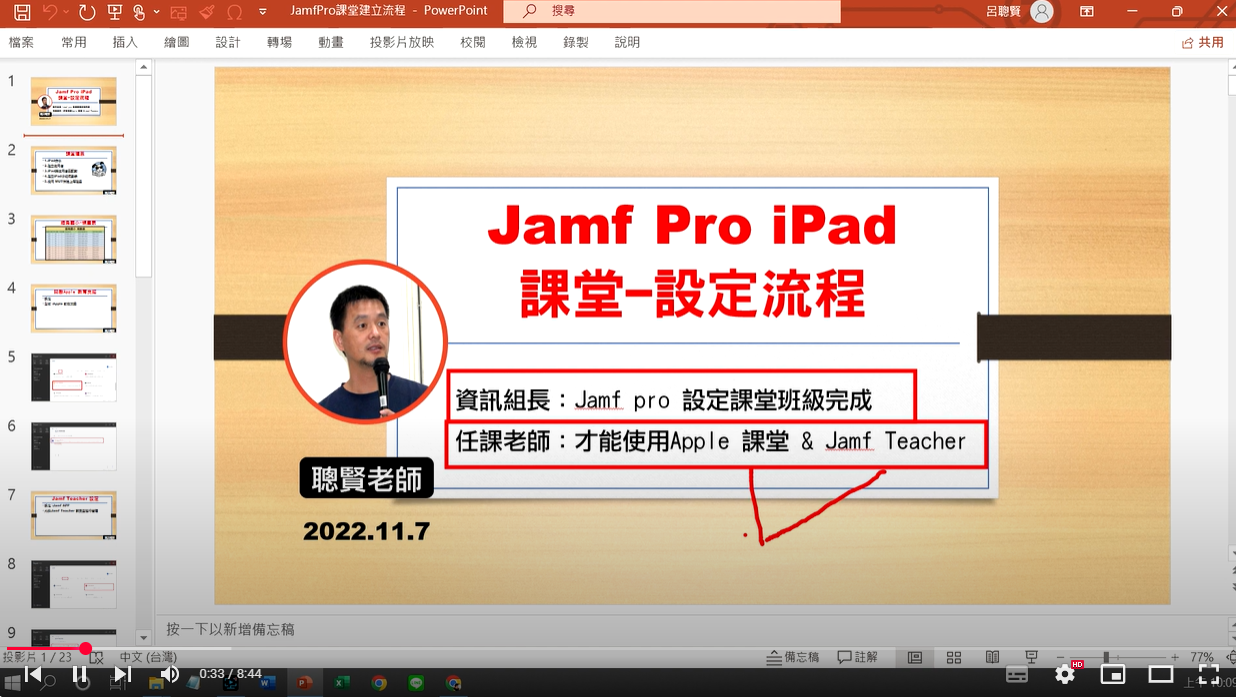Viewport: 1236px width, 697px height.
Task: Click the omega symbol icon in the title bar
Action: [235, 12]
